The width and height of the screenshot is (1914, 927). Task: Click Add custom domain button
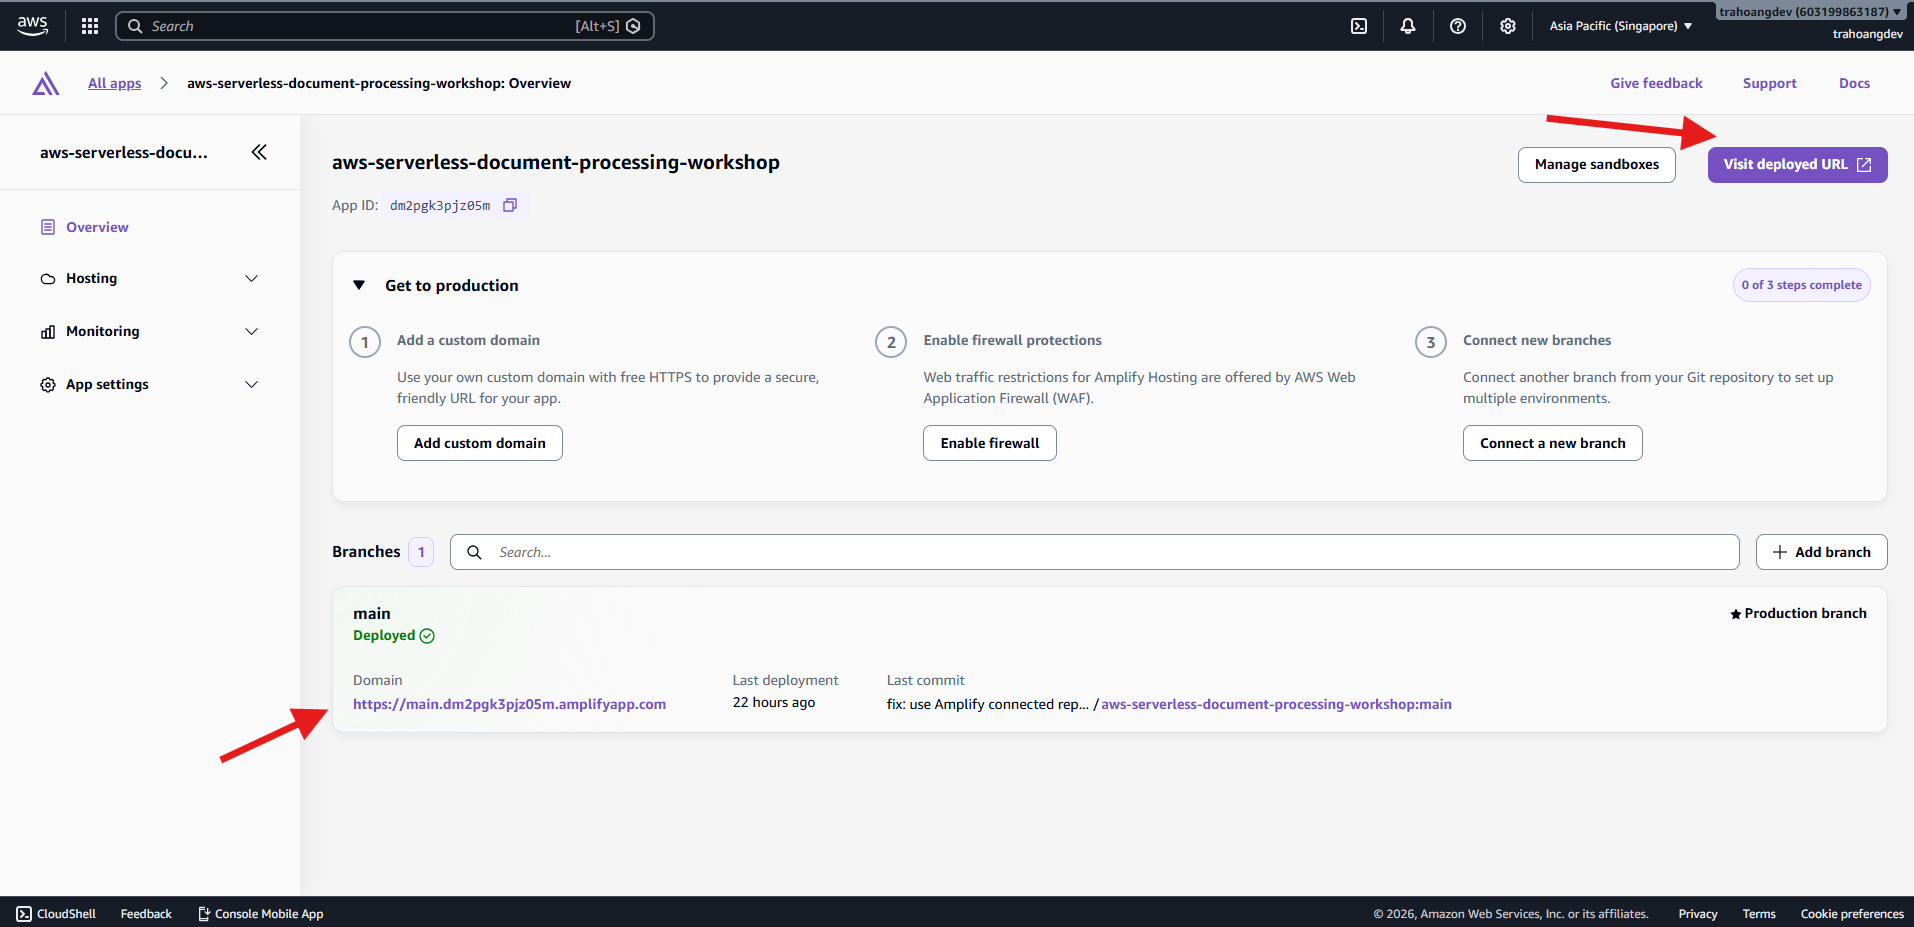[480, 443]
